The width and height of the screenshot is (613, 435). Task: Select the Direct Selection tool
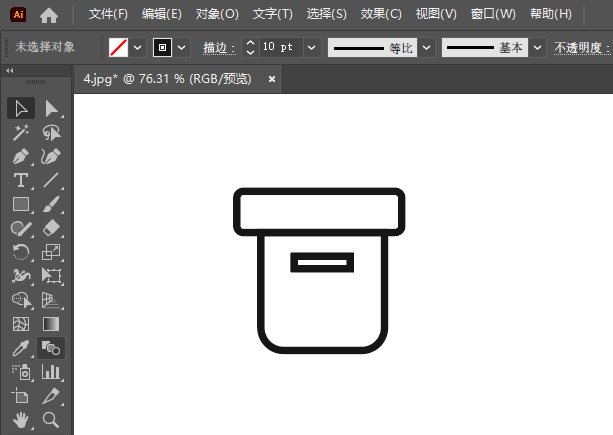pos(51,108)
